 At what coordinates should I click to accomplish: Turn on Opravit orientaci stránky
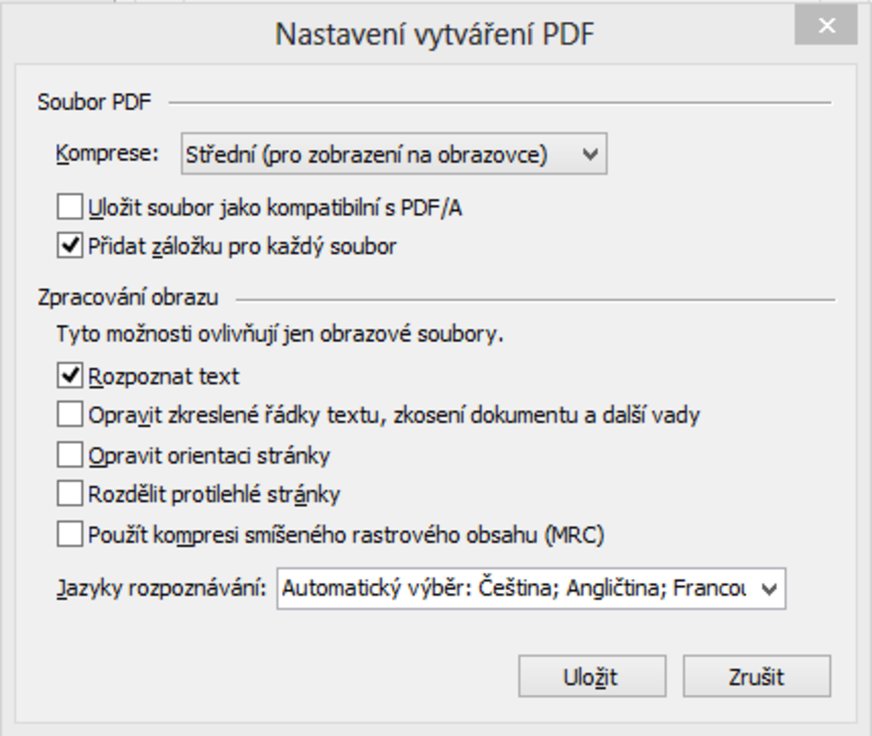70,455
